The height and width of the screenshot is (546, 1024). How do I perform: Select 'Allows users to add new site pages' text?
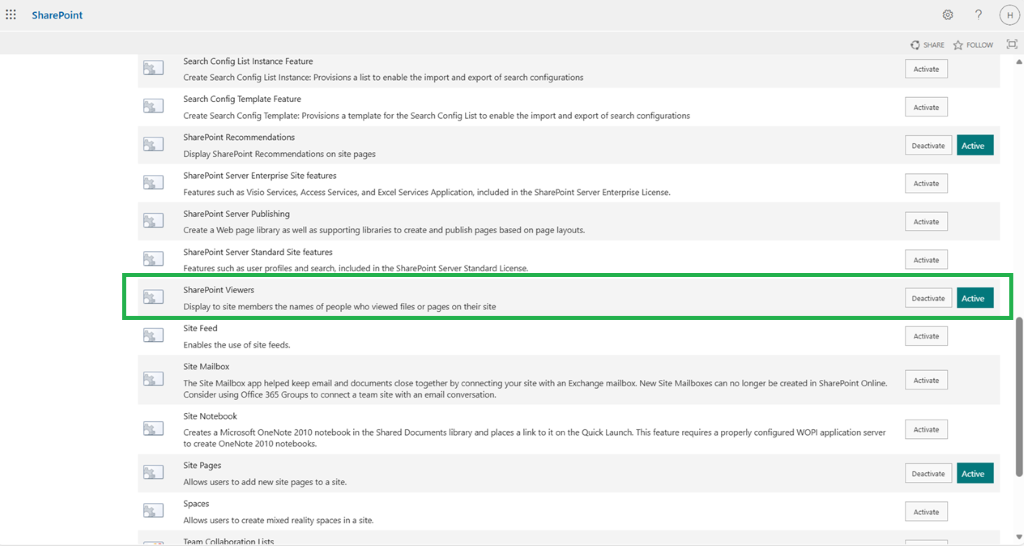pyautogui.click(x=264, y=482)
